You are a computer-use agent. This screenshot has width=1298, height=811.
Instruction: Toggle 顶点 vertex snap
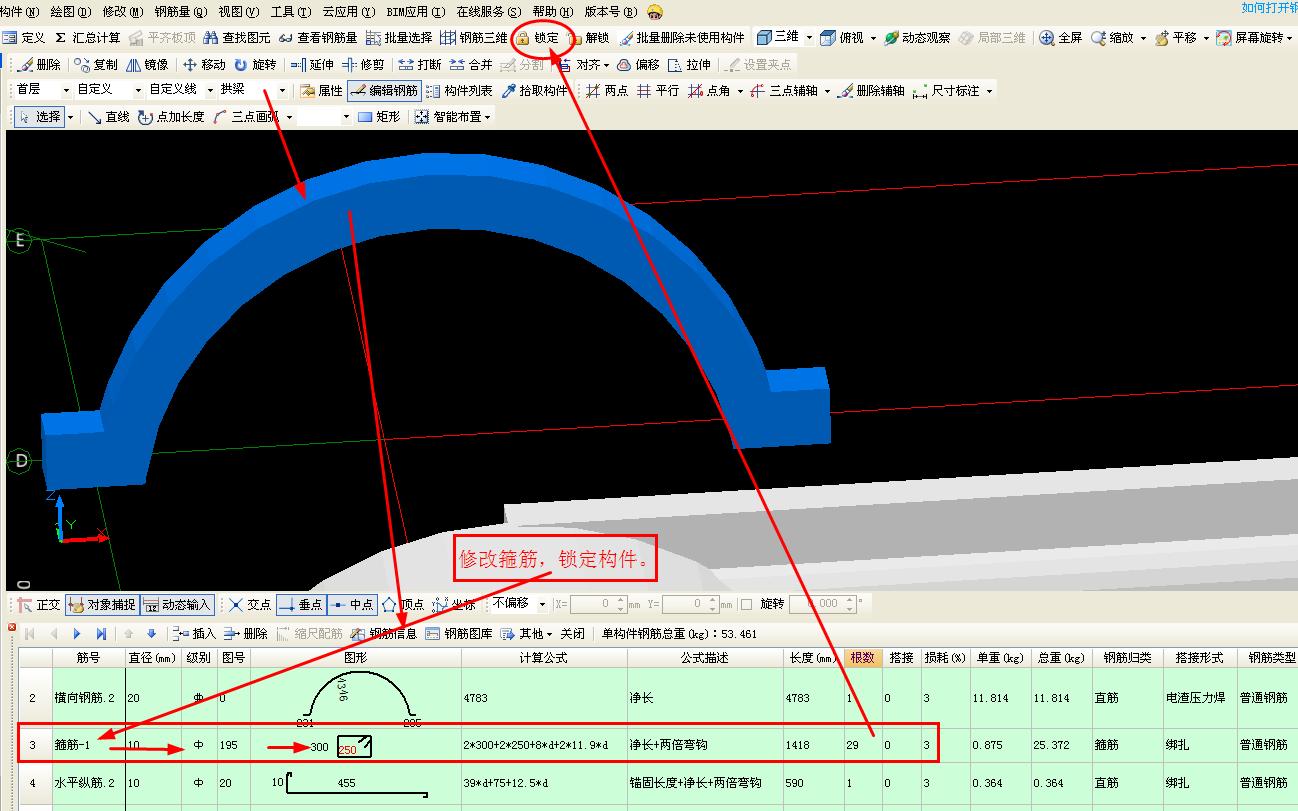(x=403, y=605)
